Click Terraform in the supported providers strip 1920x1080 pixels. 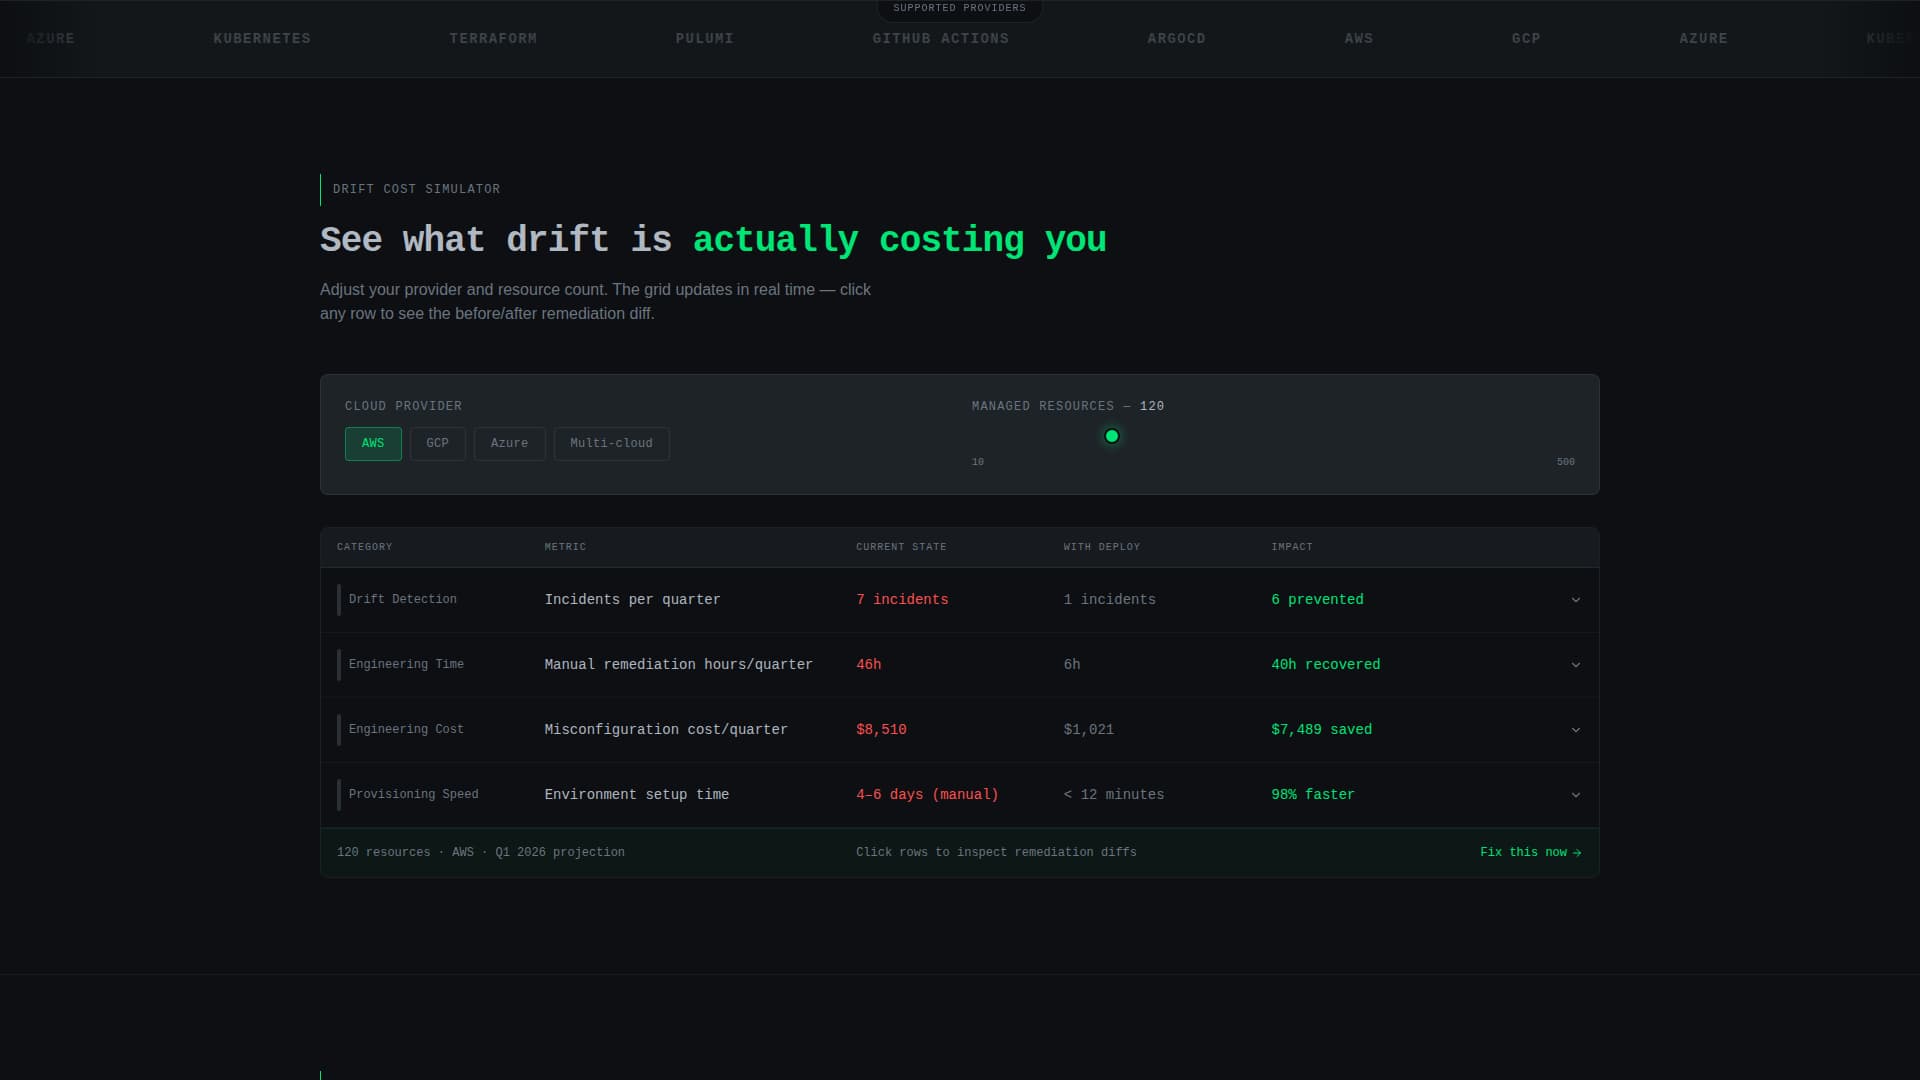click(493, 39)
